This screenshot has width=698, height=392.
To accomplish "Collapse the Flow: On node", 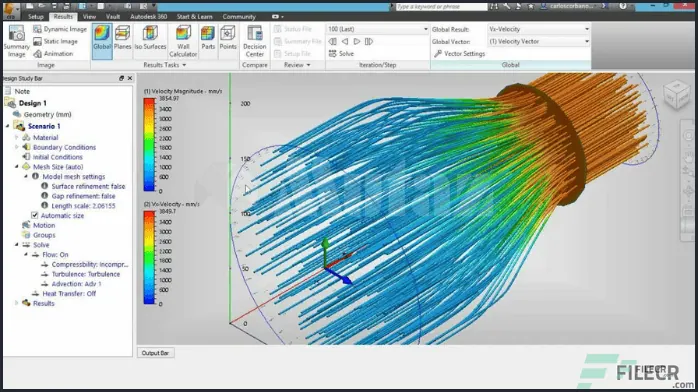I will point(26,255).
